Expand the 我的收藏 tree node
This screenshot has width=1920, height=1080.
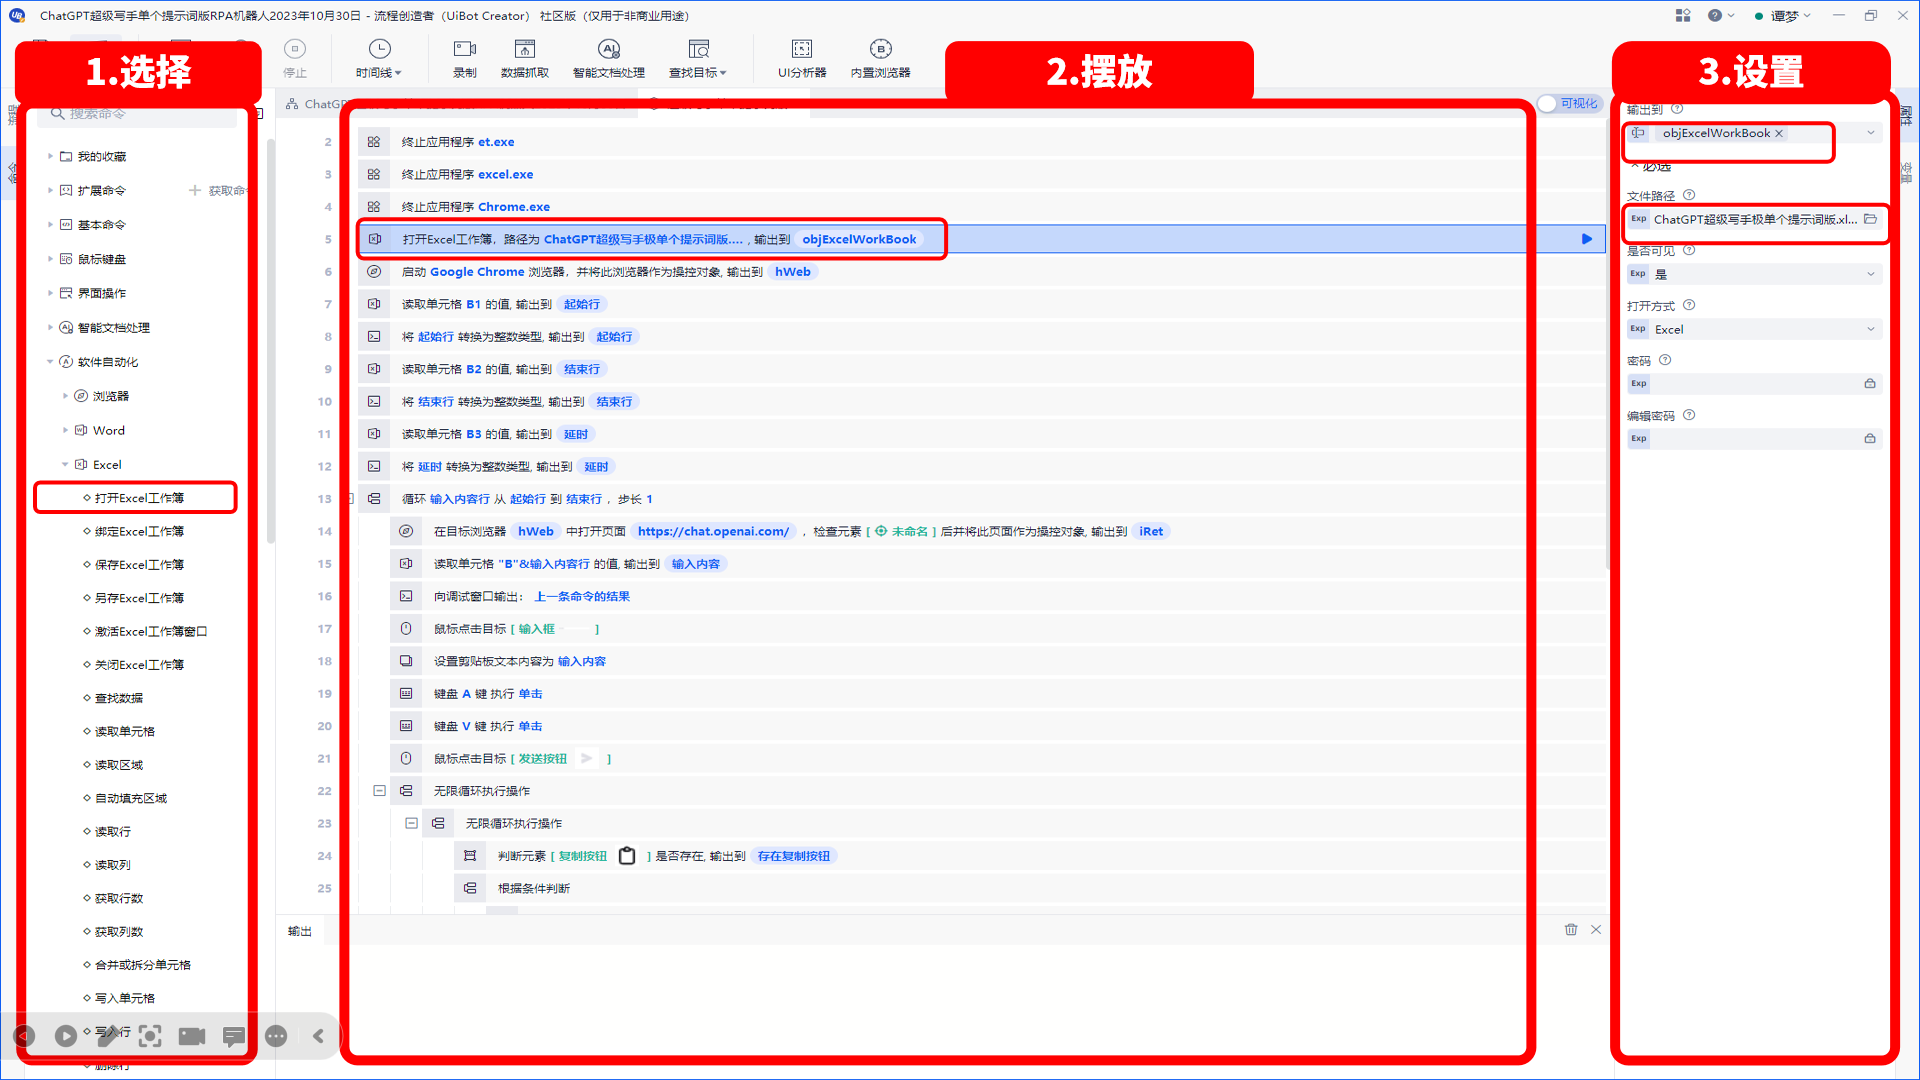point(50,156)
